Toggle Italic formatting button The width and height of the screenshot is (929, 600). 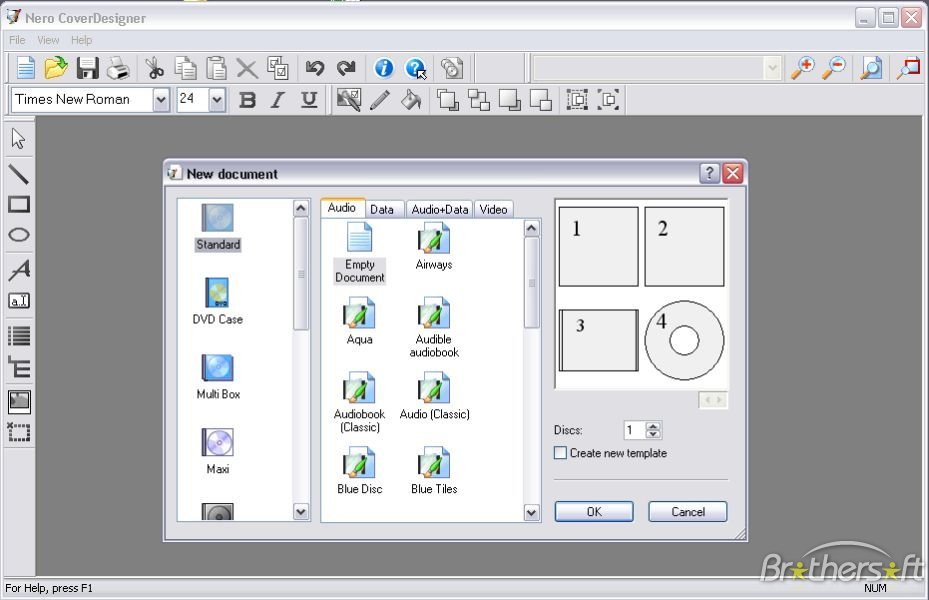click(x=277, y=100)
